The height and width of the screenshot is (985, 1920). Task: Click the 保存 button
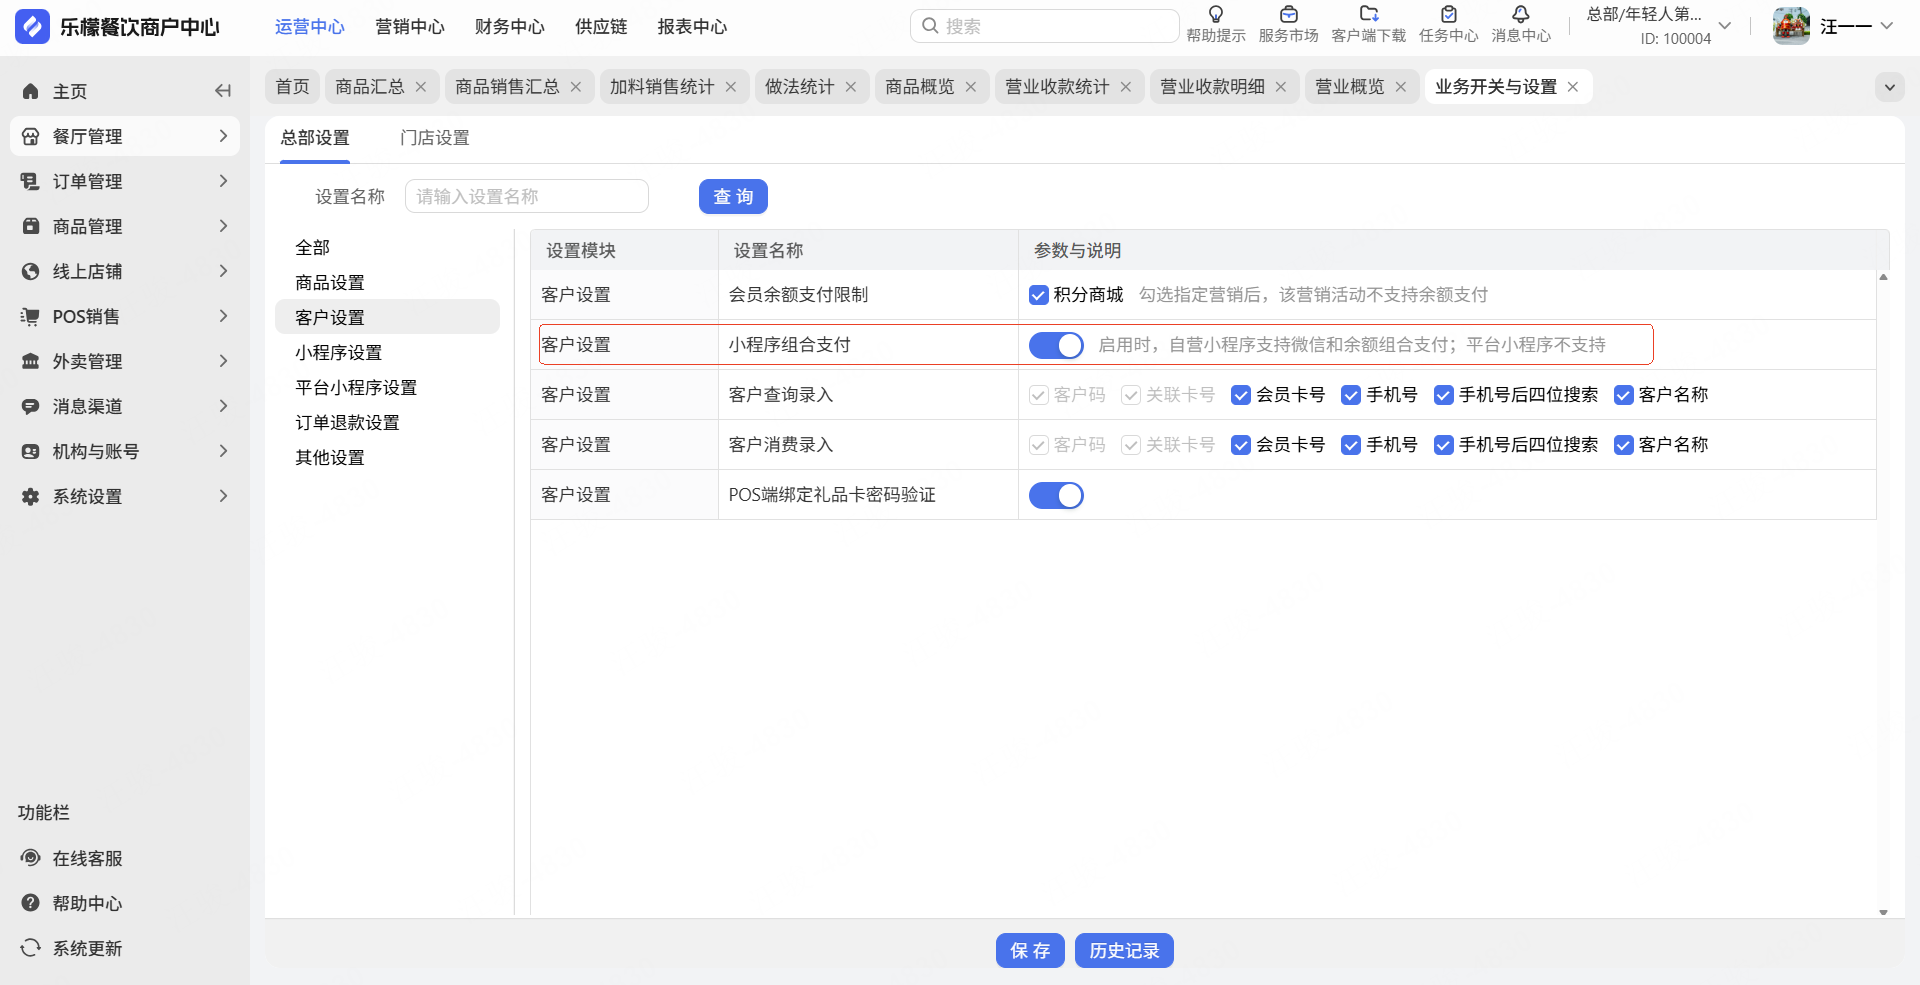pos(1030,950)
